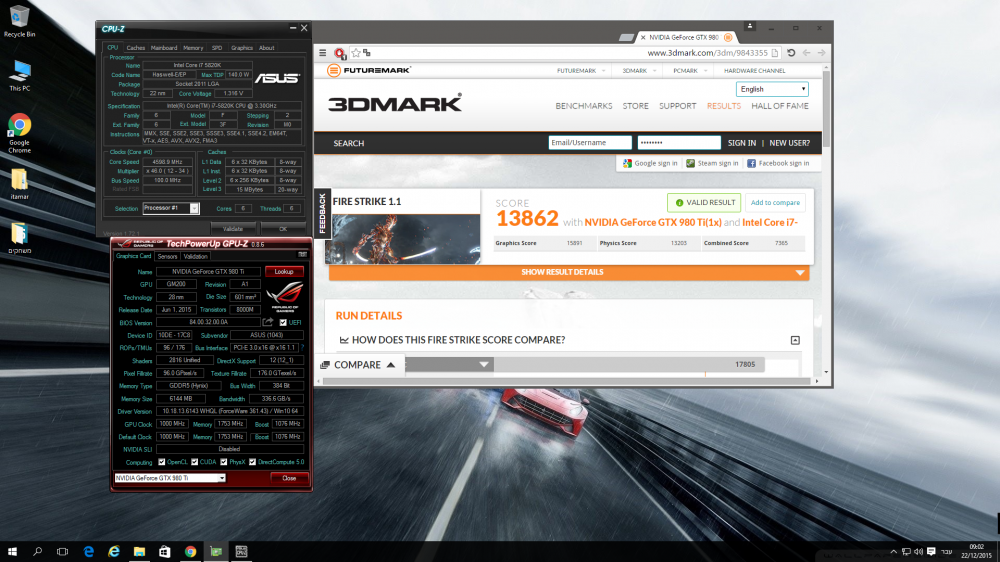Switch to the Mainboard tab in CPU-Z

pos(164,47)
